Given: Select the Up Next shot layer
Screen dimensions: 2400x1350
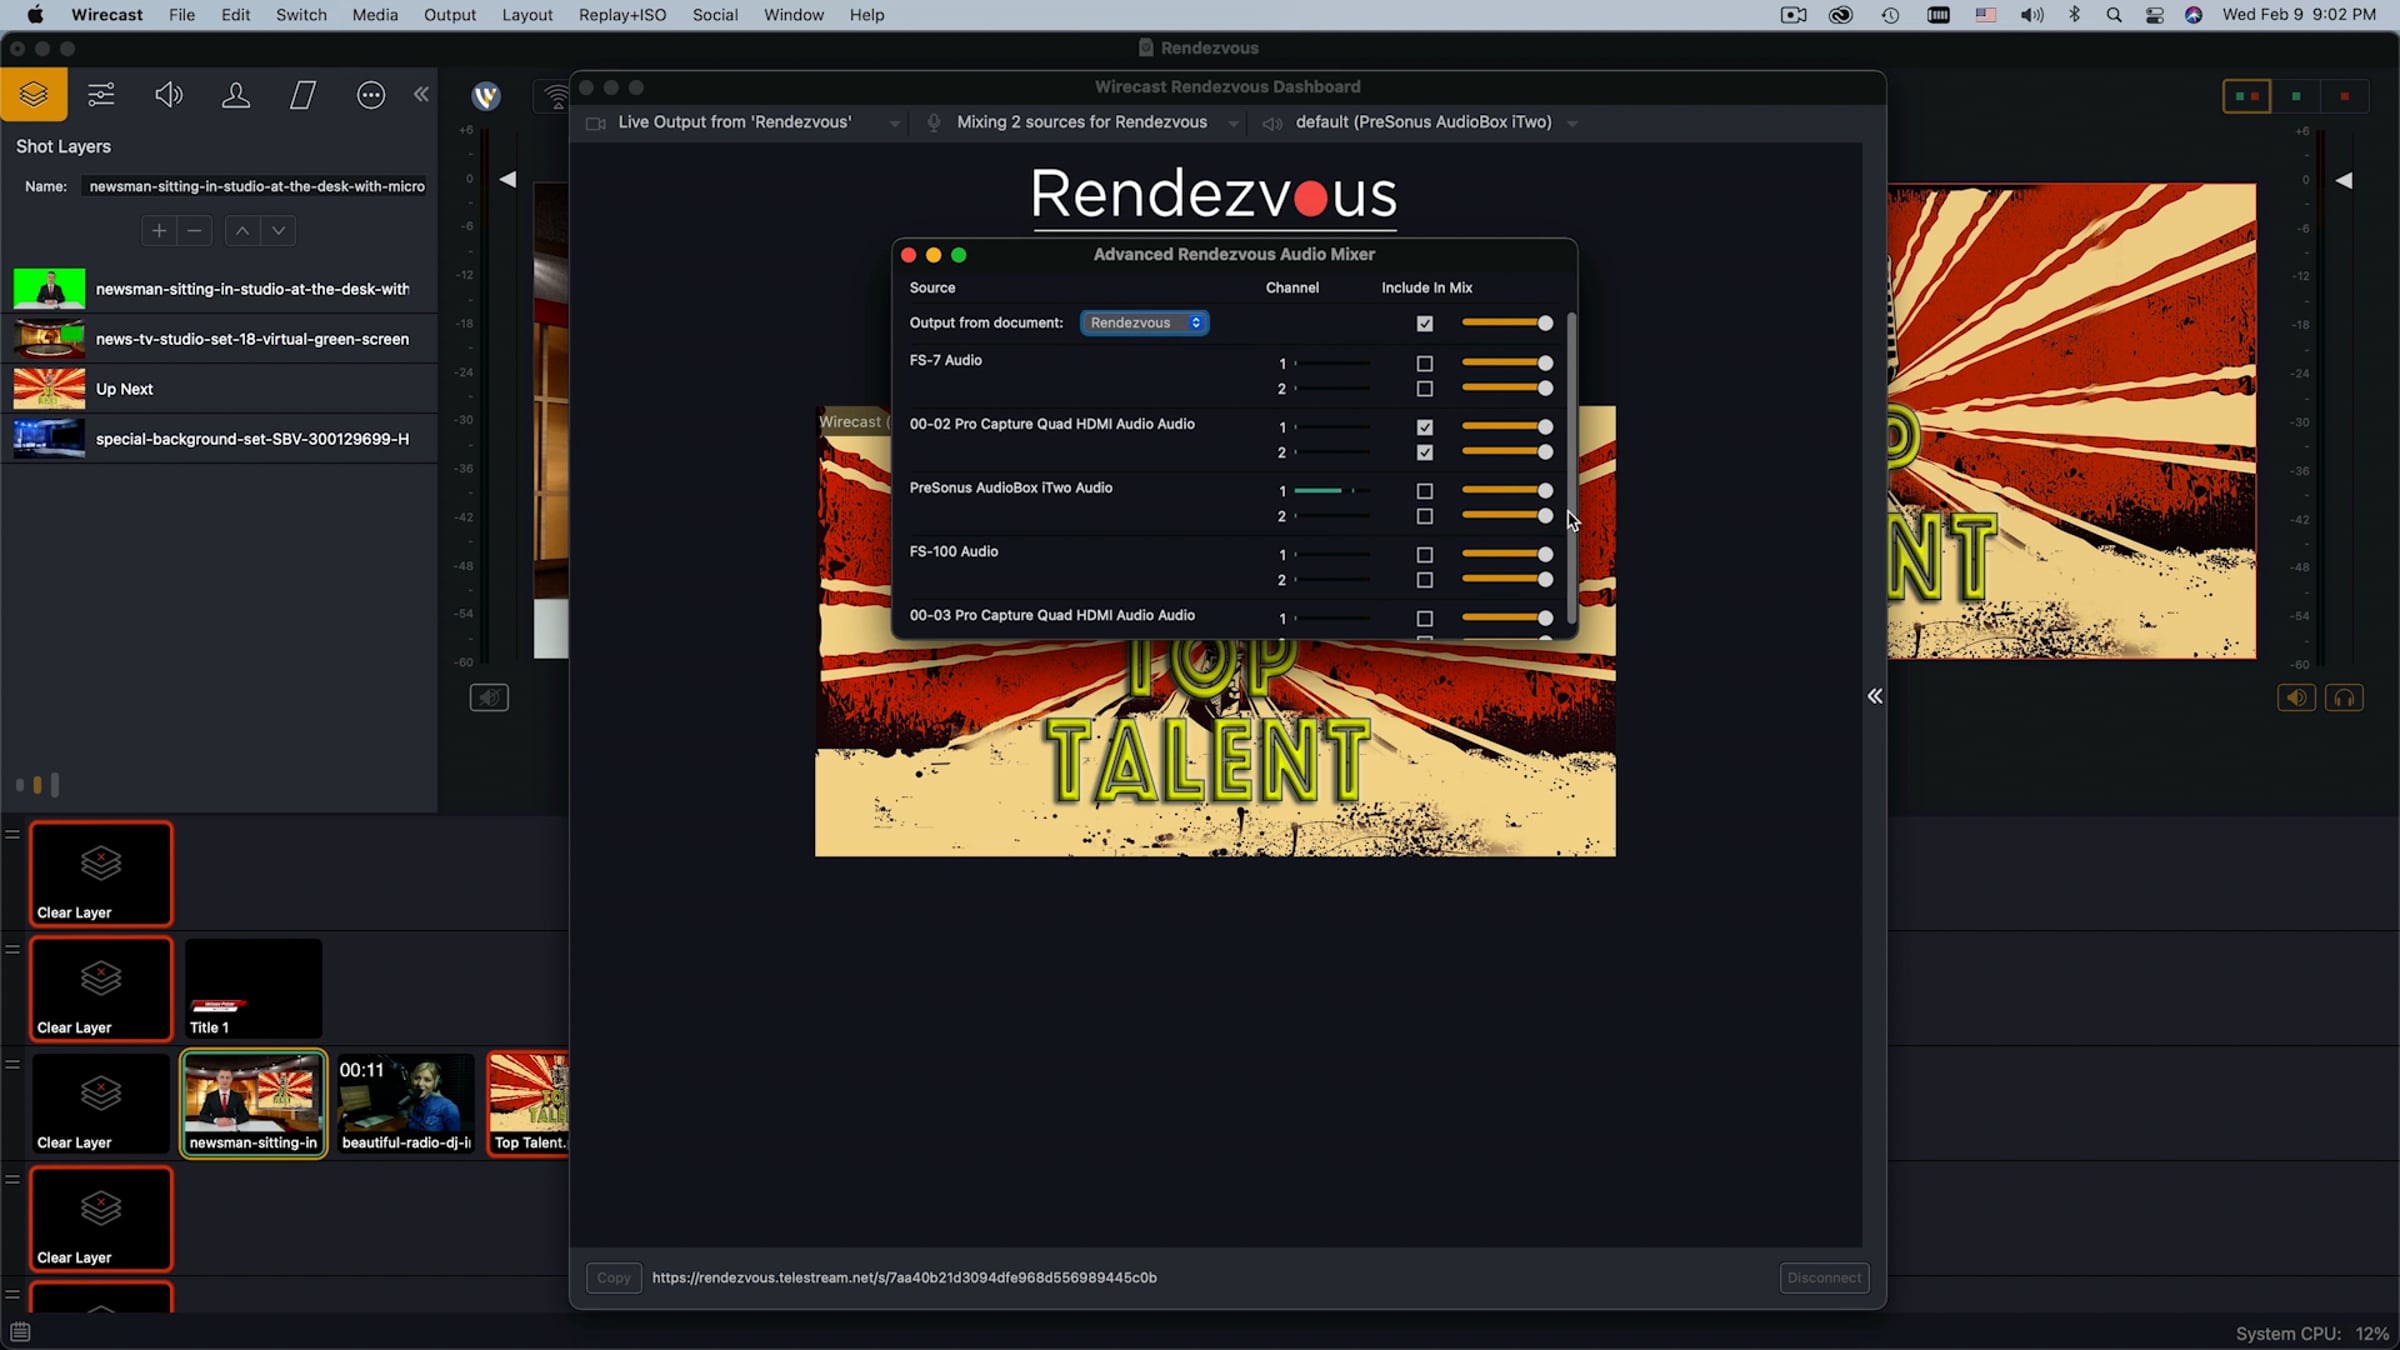Looking at the screenshot, I should pos(219,389).
